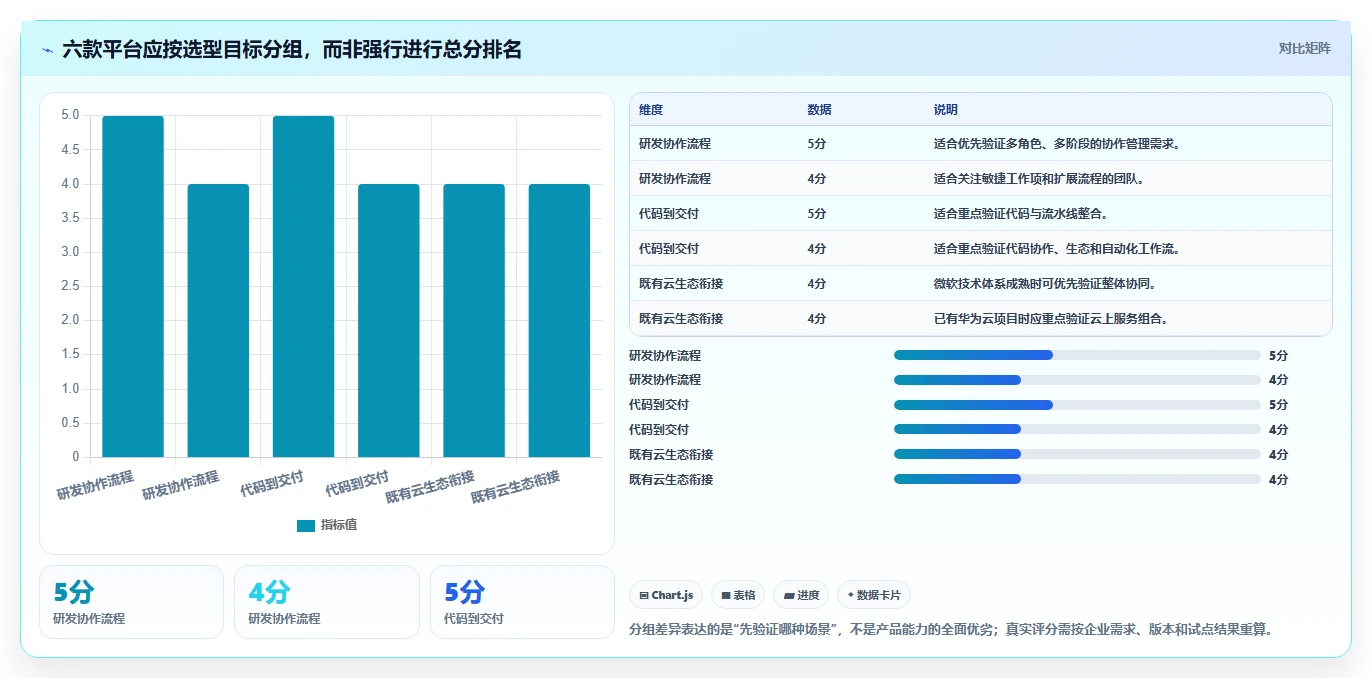1372x678 pixels.
Task: Click the 表格 tag icon
Action: [726, 595]
